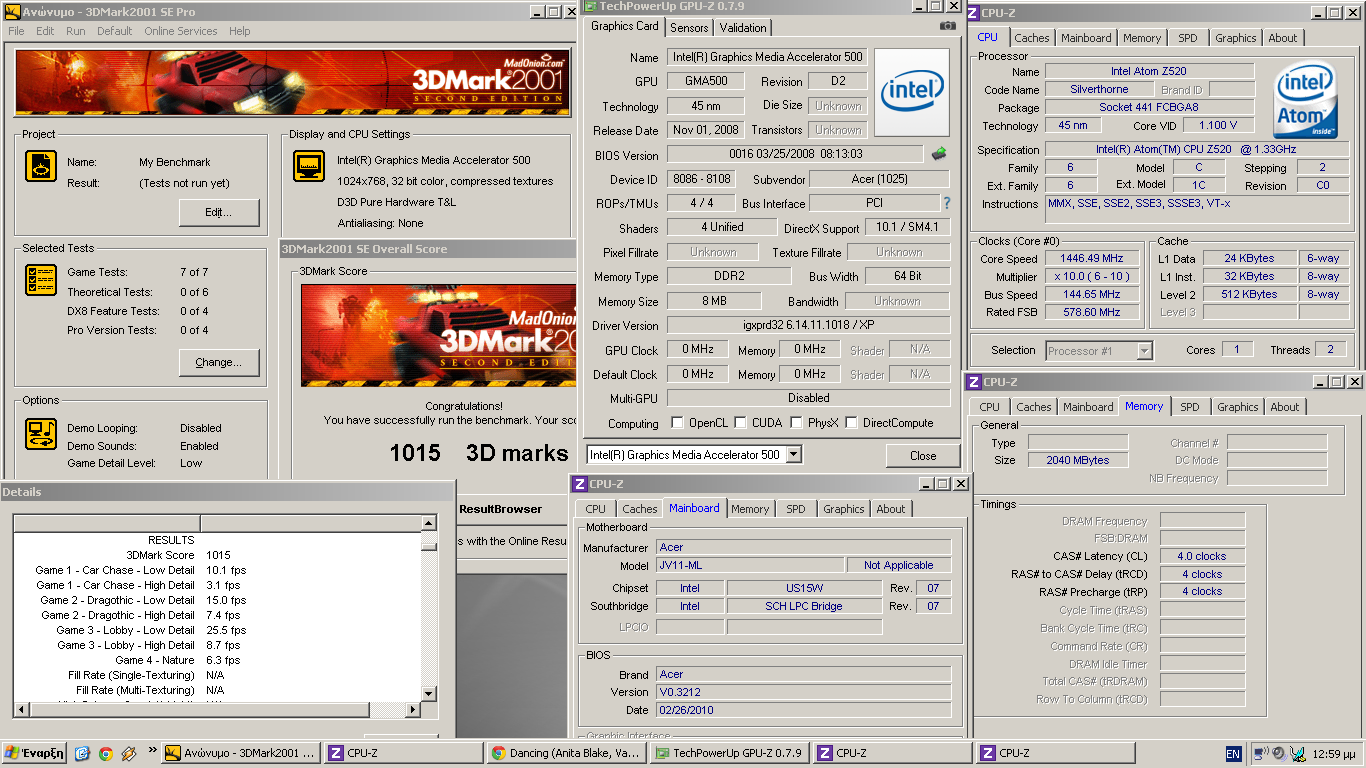Click the '1015 3D marks' score text

click(x=479, y=453)
